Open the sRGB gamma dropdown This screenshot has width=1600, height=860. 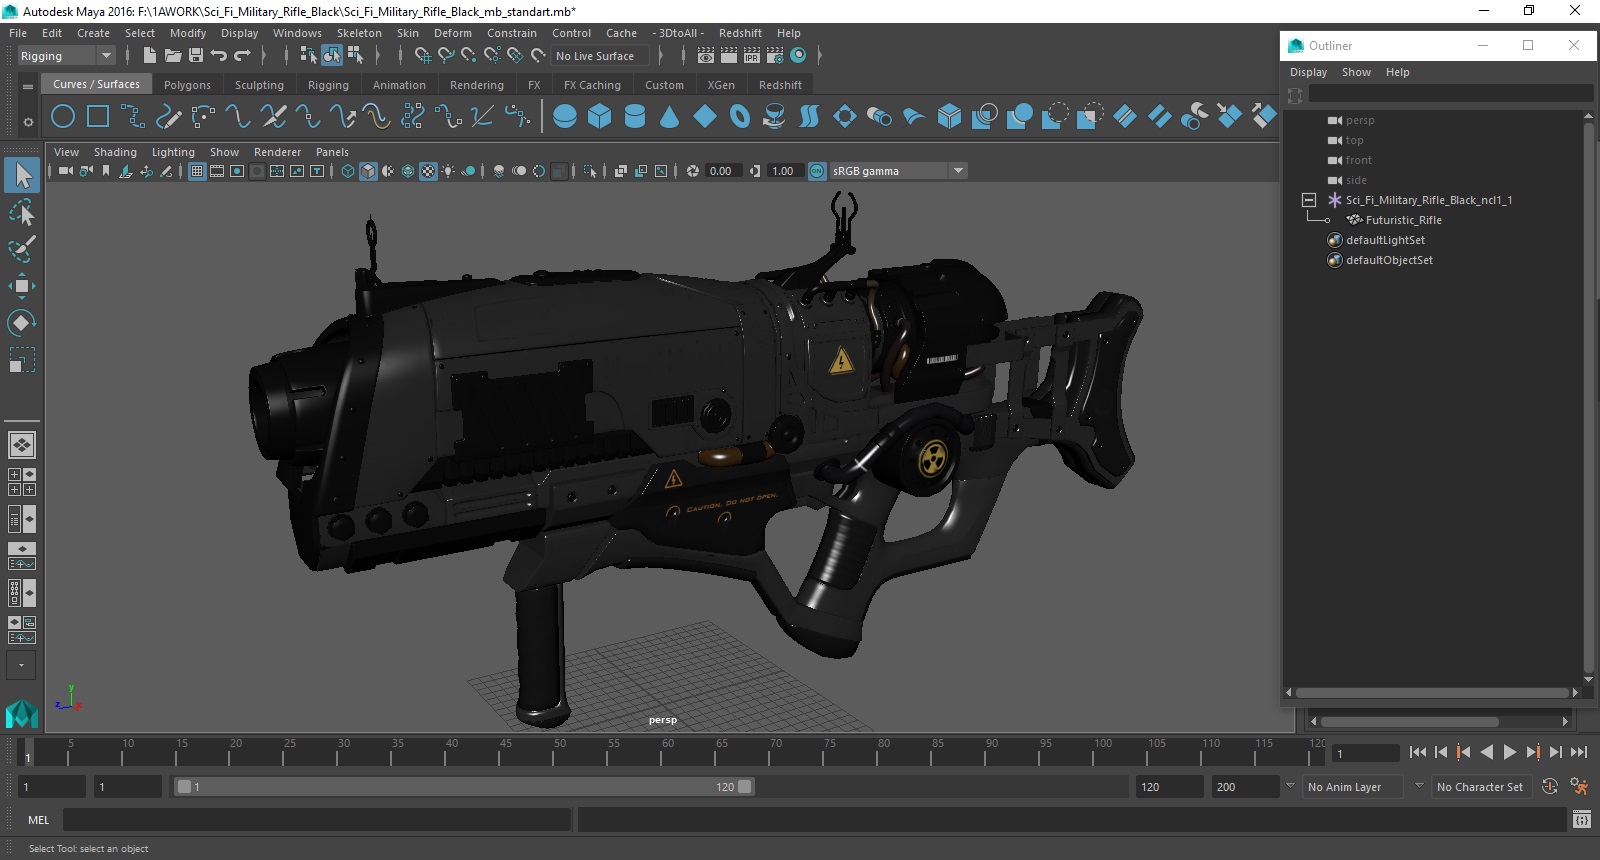click(x=958, y=171)
